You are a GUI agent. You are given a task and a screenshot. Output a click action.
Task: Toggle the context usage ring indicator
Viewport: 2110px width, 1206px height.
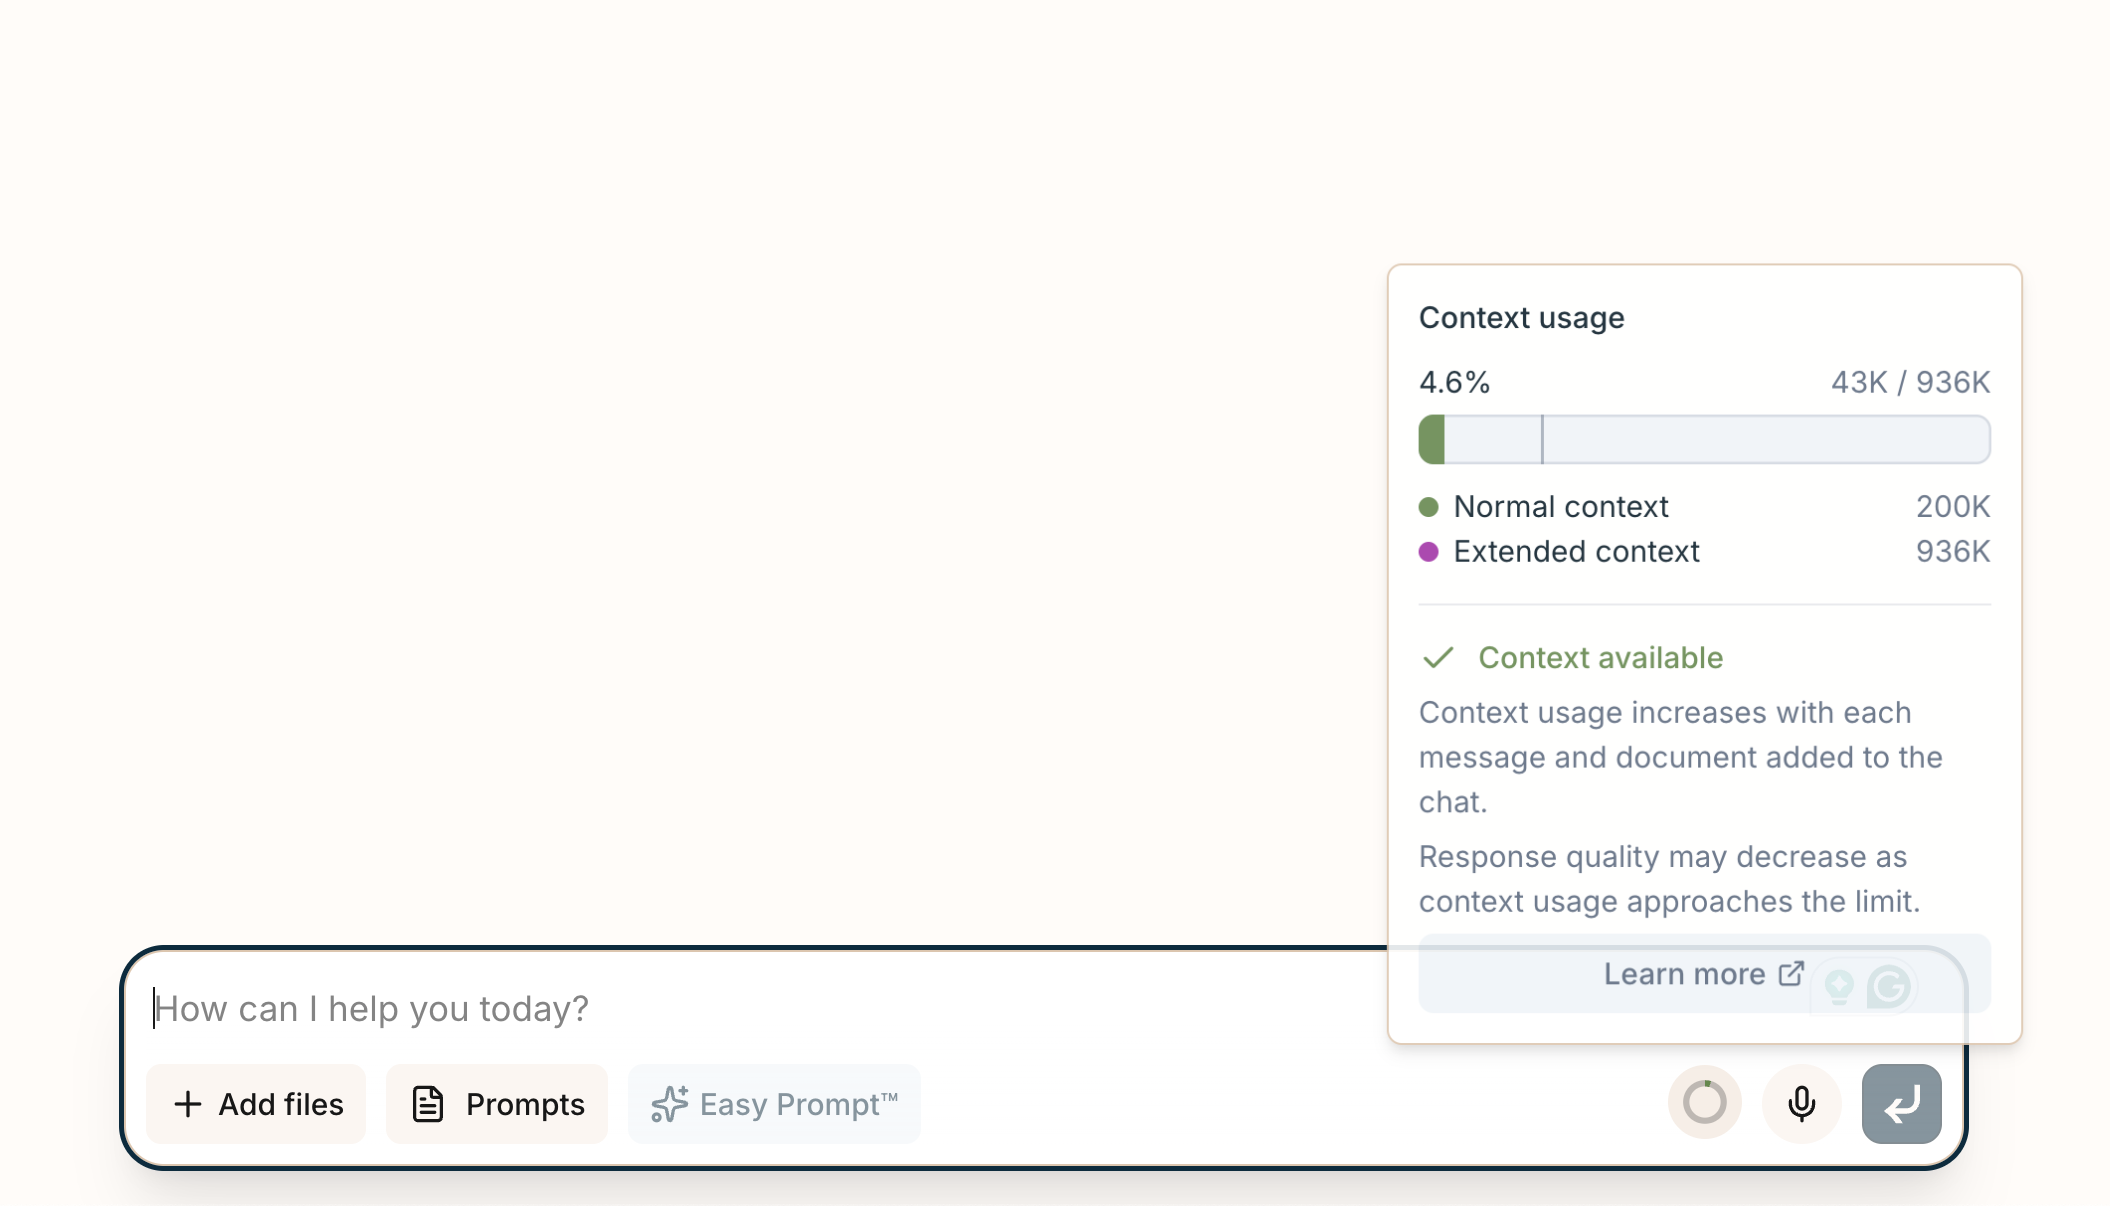1704,1103
